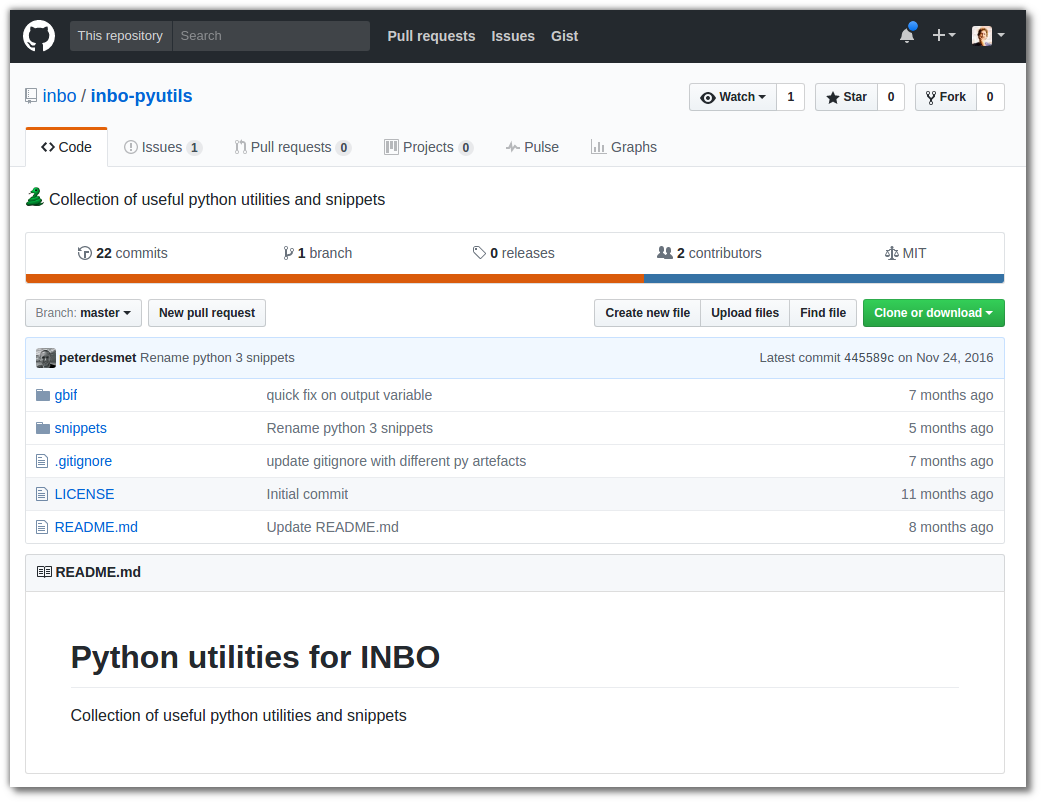This screenshot has height=803, width=1042.
Task: Click the commits history clock icon
Action: 84,253
